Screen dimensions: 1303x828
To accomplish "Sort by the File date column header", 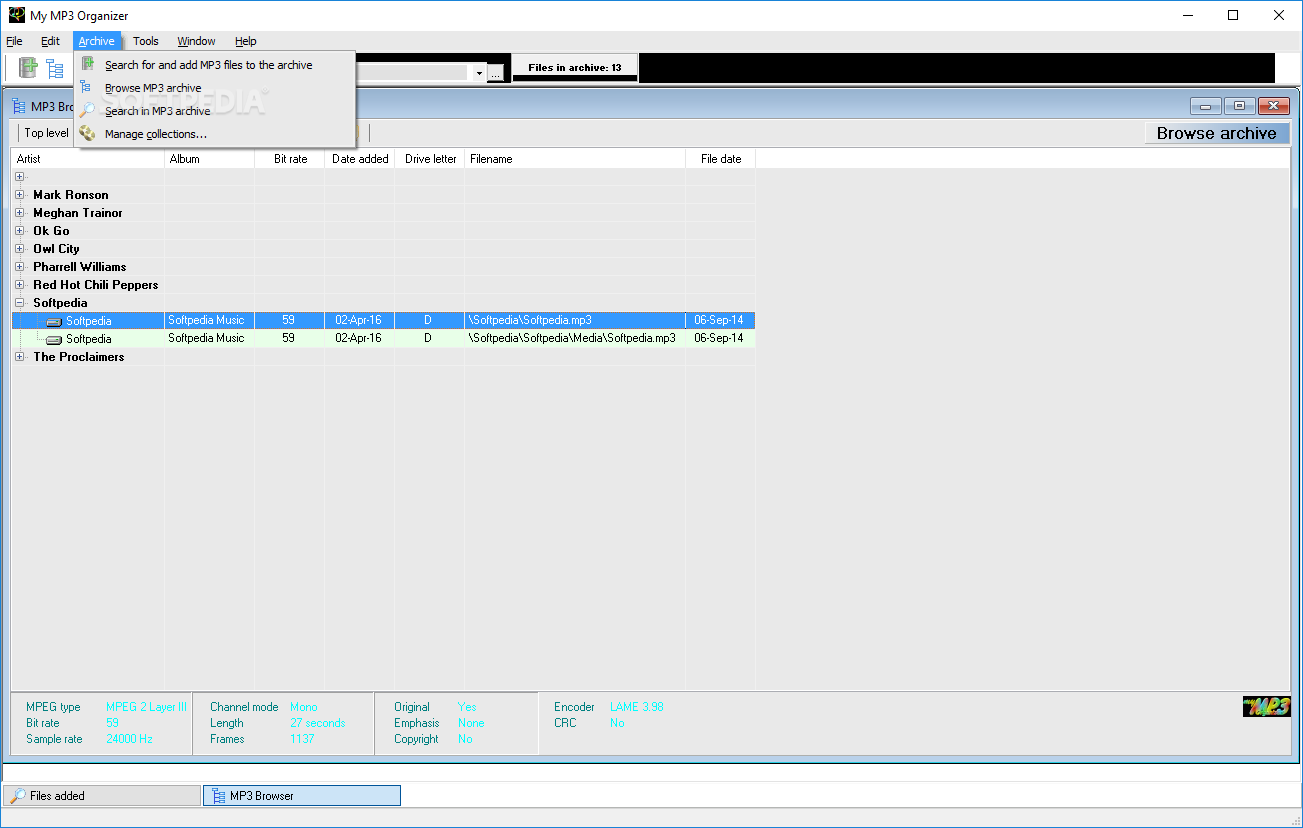I will pyautogui.click(x=721, y=159).
